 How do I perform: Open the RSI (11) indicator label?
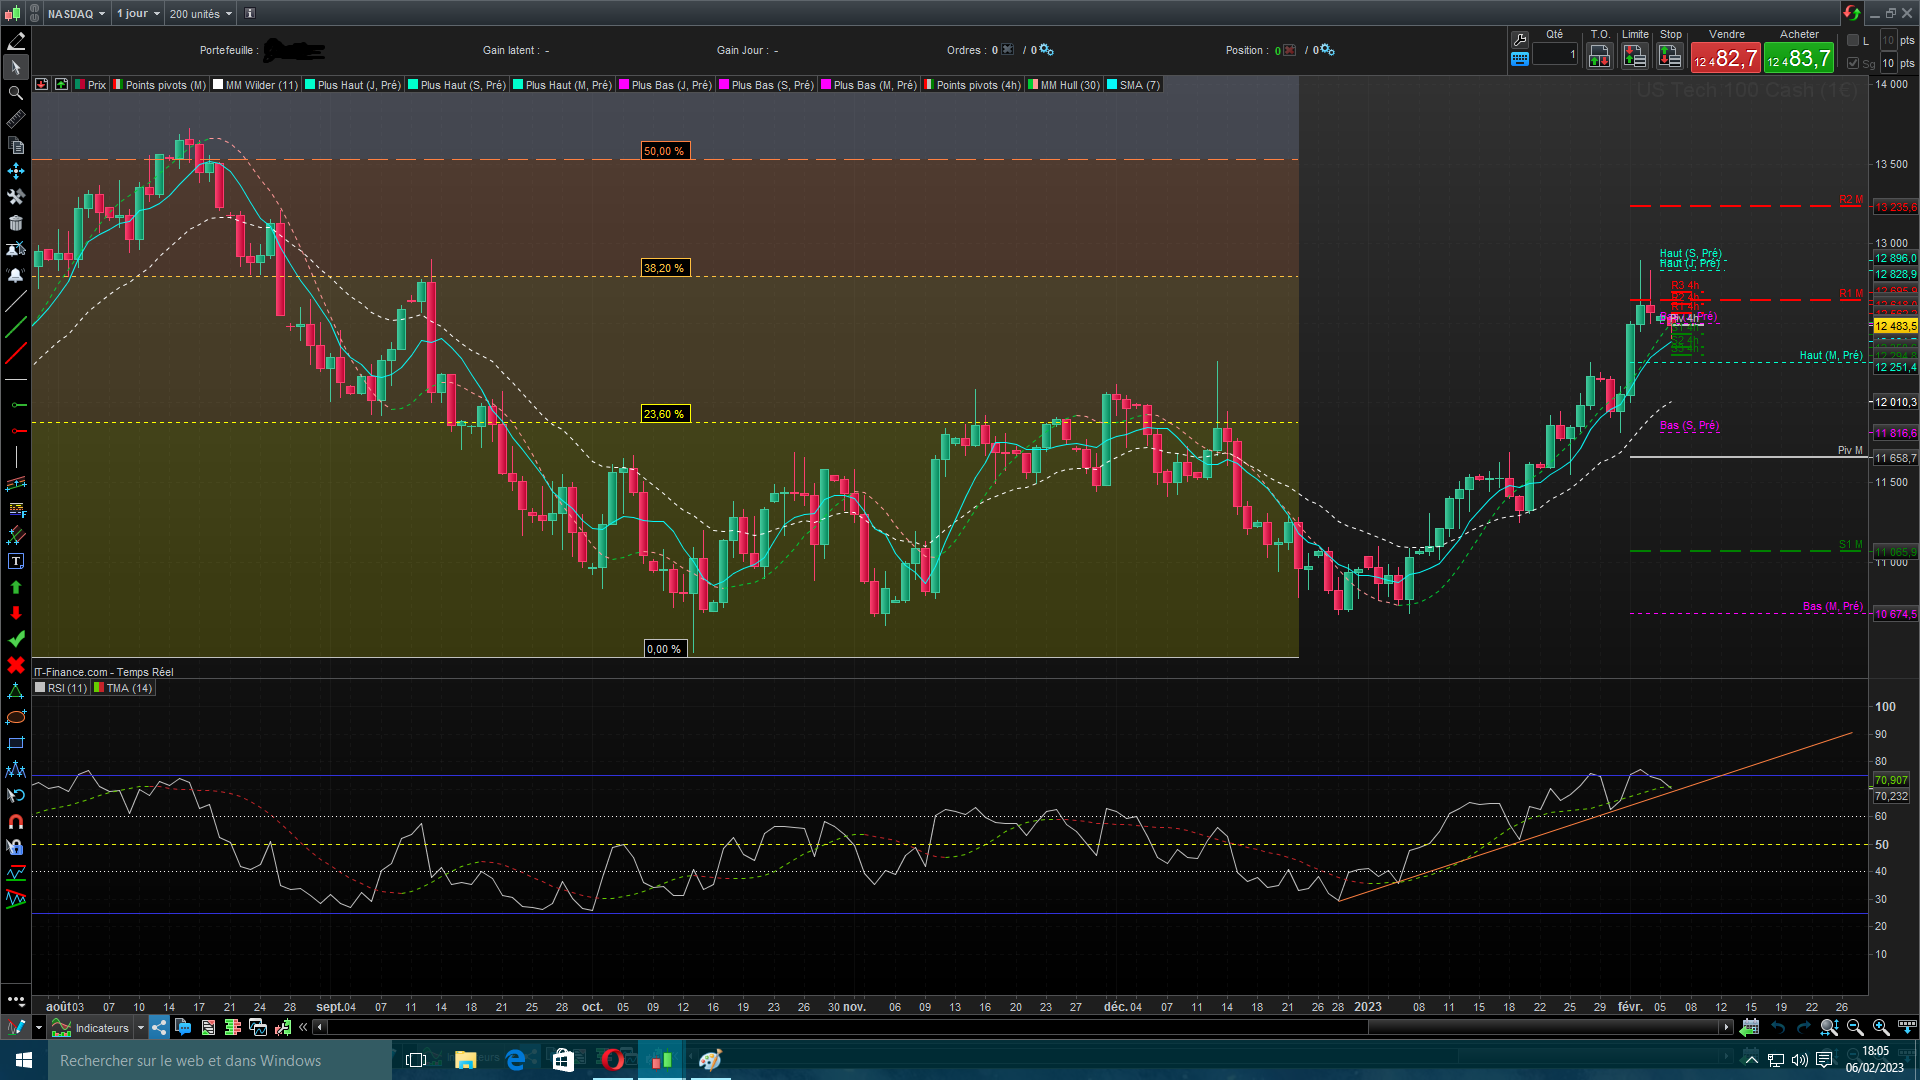tap(67, 688)
